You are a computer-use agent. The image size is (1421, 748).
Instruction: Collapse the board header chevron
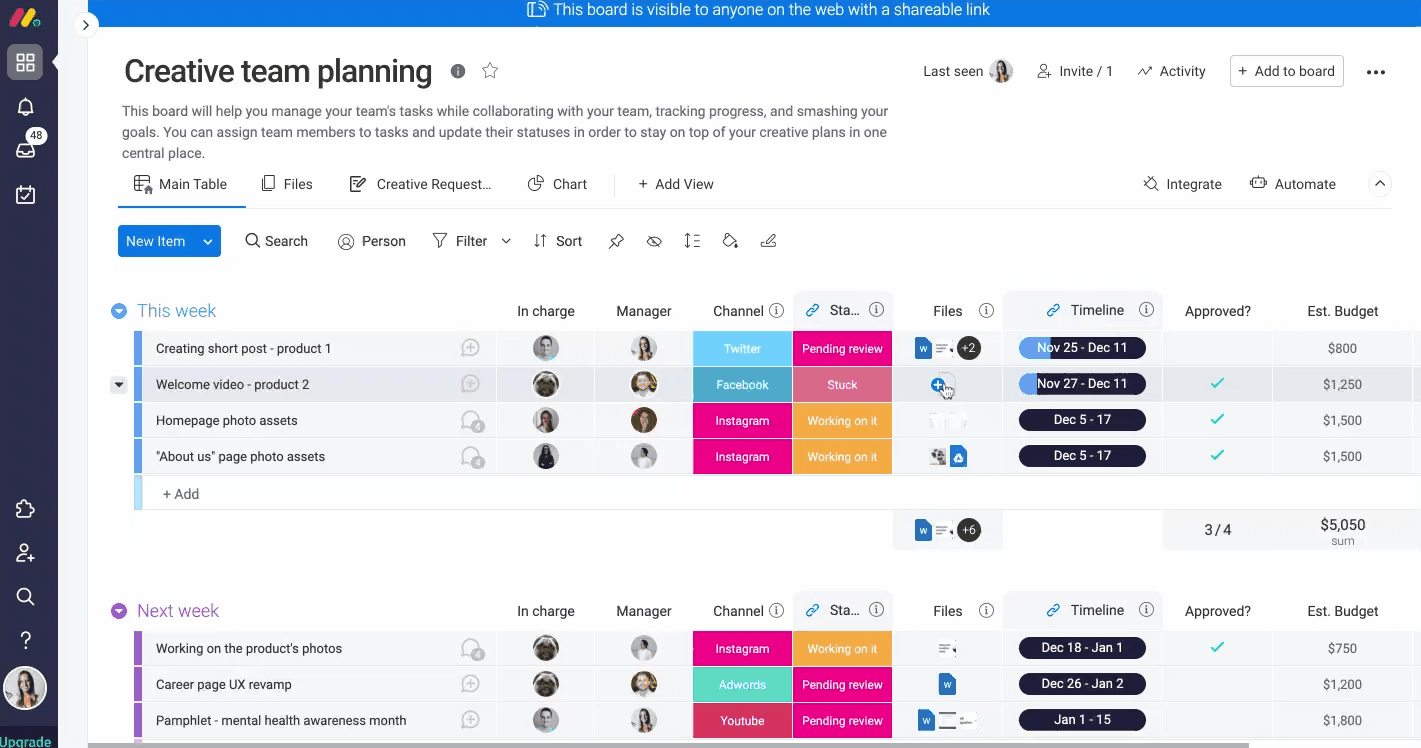click(1380, 184)
